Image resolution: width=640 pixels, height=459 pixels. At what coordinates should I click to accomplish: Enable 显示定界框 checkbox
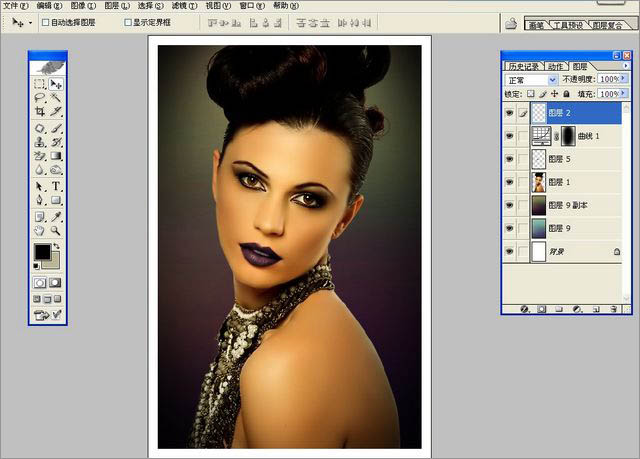click(127, 21)
